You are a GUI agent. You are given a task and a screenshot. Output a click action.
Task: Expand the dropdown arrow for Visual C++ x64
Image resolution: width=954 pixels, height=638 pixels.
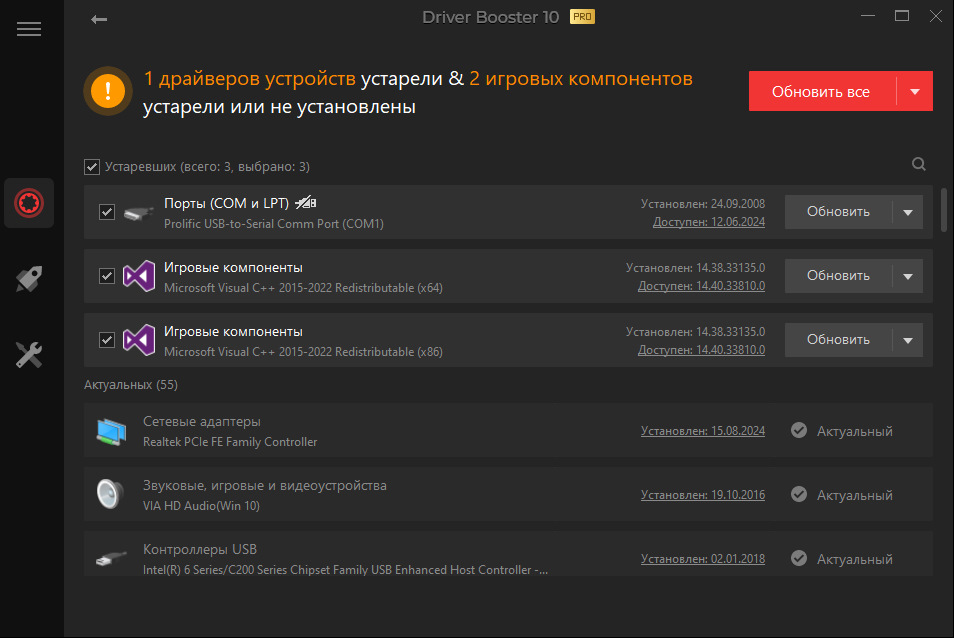(908, 276)
